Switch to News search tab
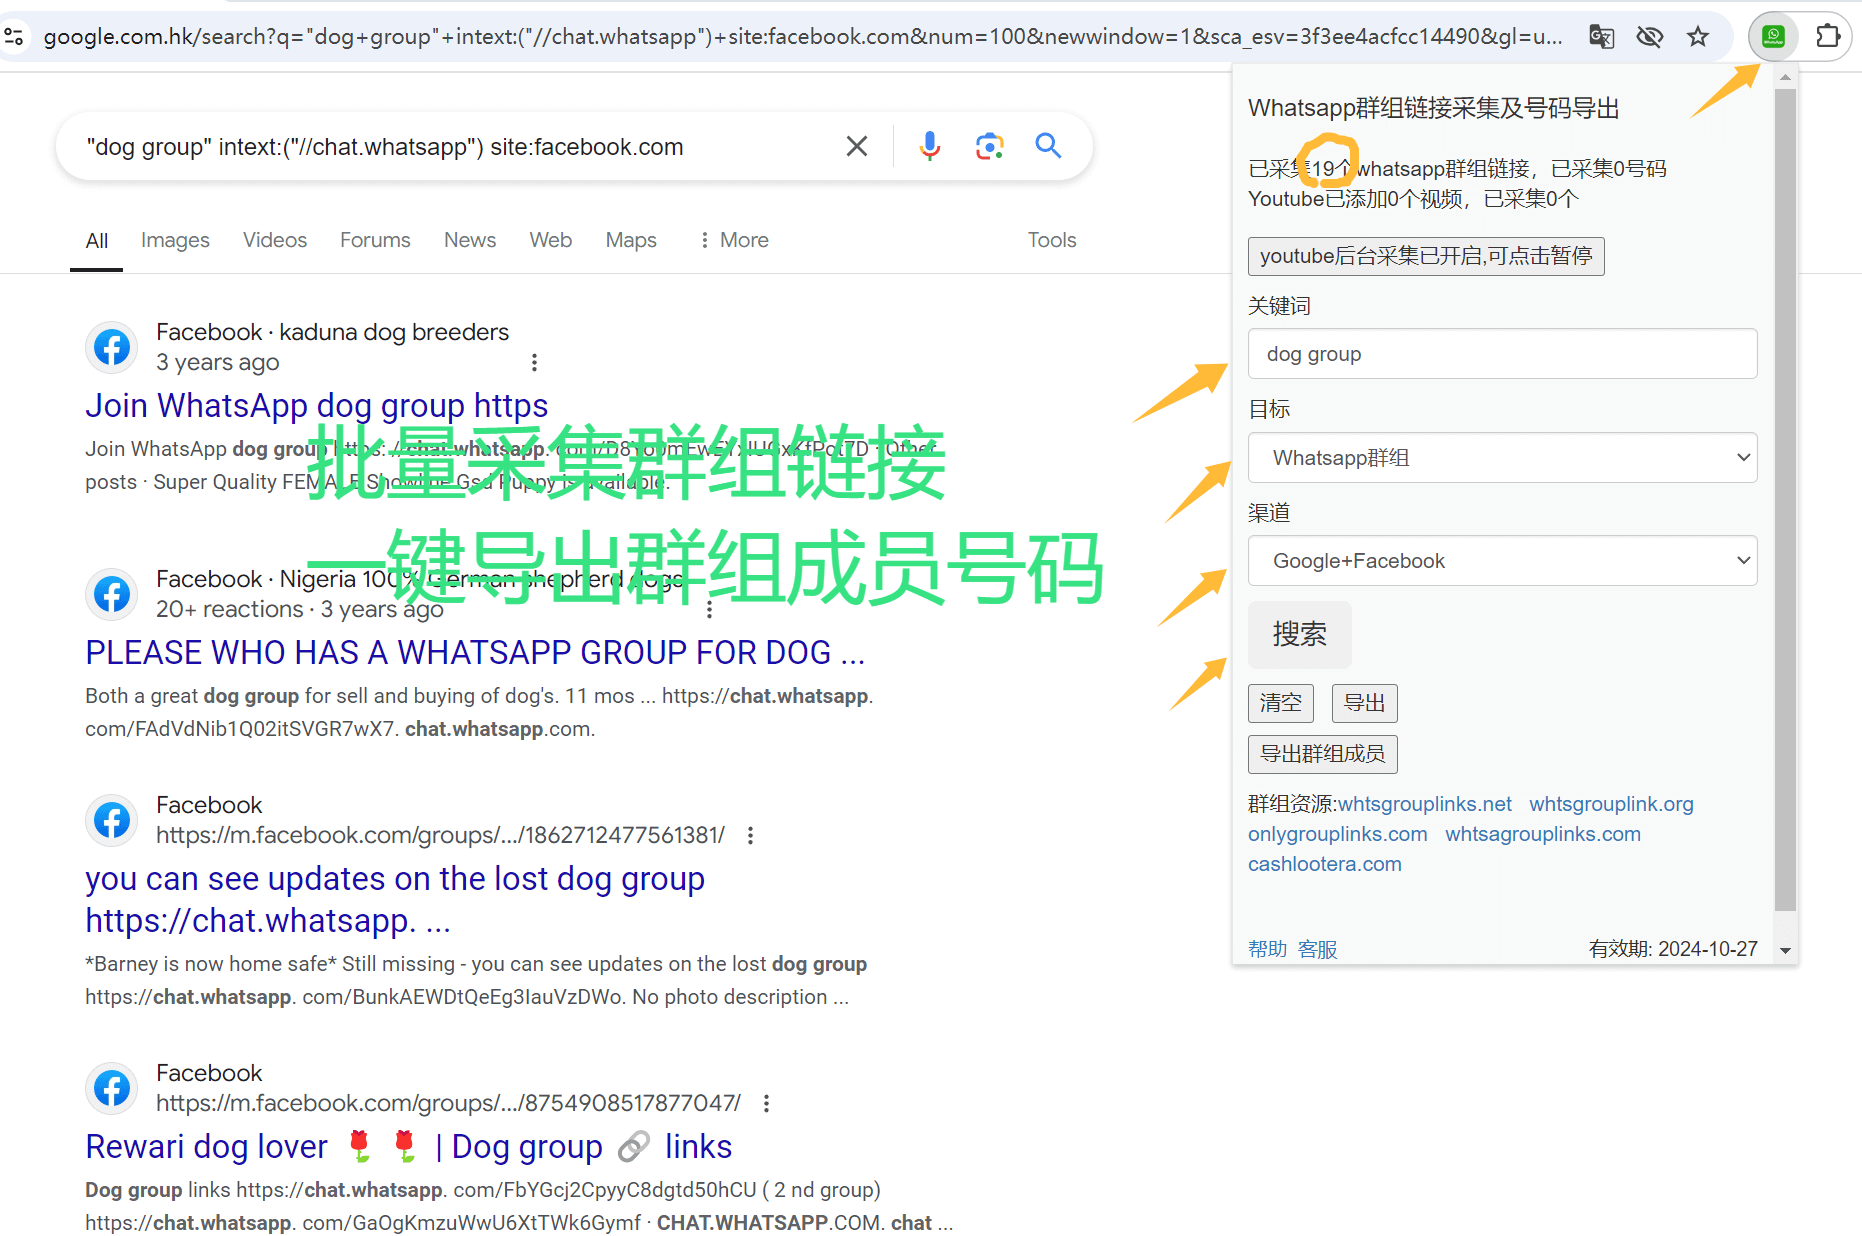 470,240
